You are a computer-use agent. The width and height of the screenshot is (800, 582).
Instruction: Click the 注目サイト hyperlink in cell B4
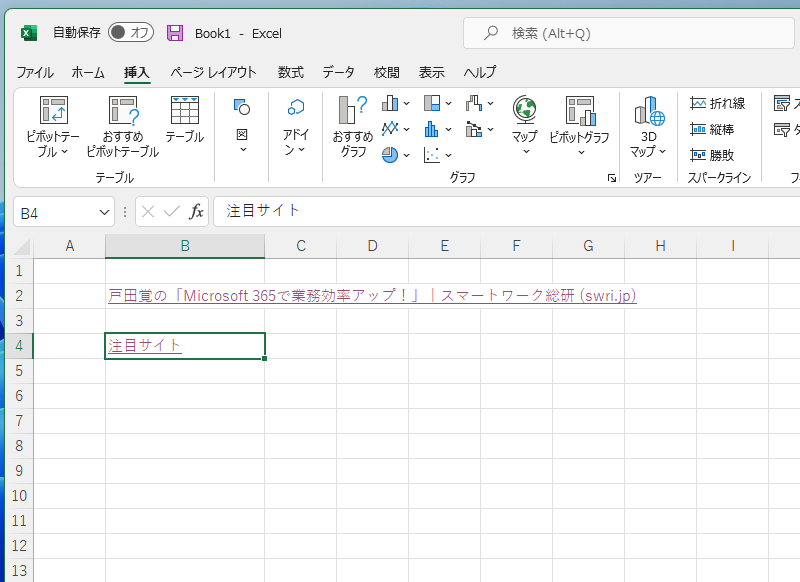tap(144, 346)
